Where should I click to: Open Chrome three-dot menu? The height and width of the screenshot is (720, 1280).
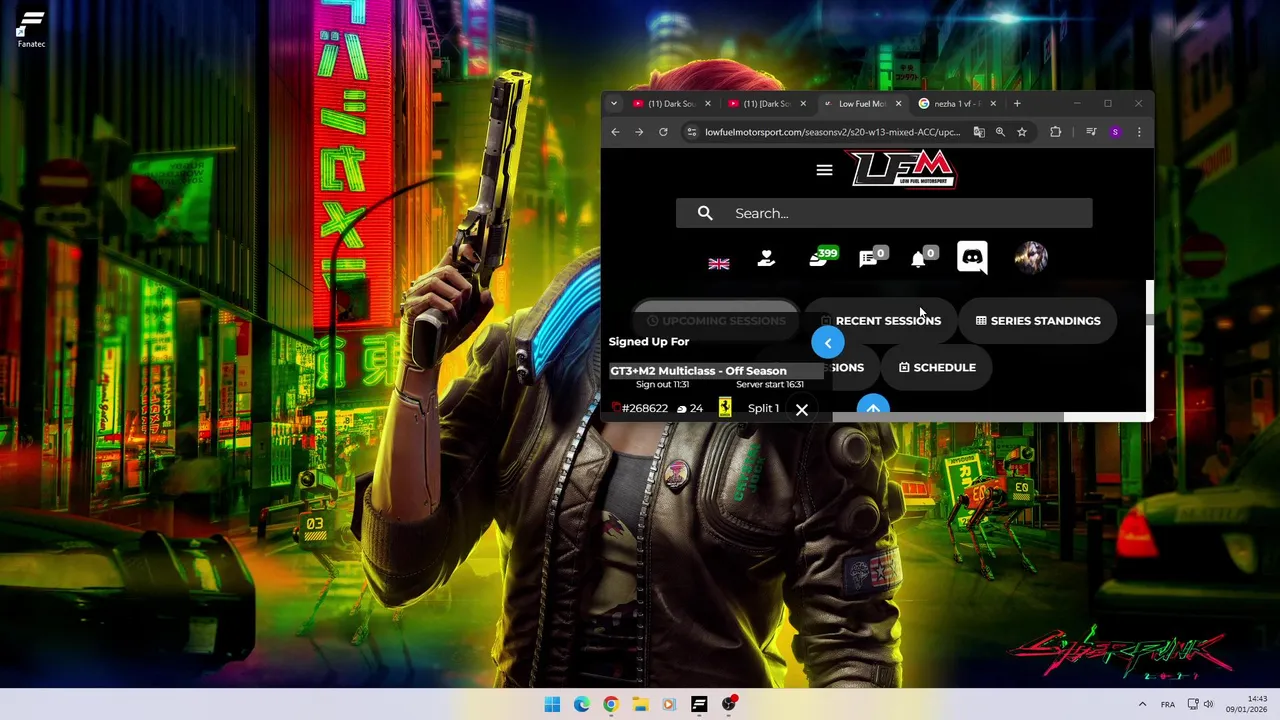(x=1139, y=132)
